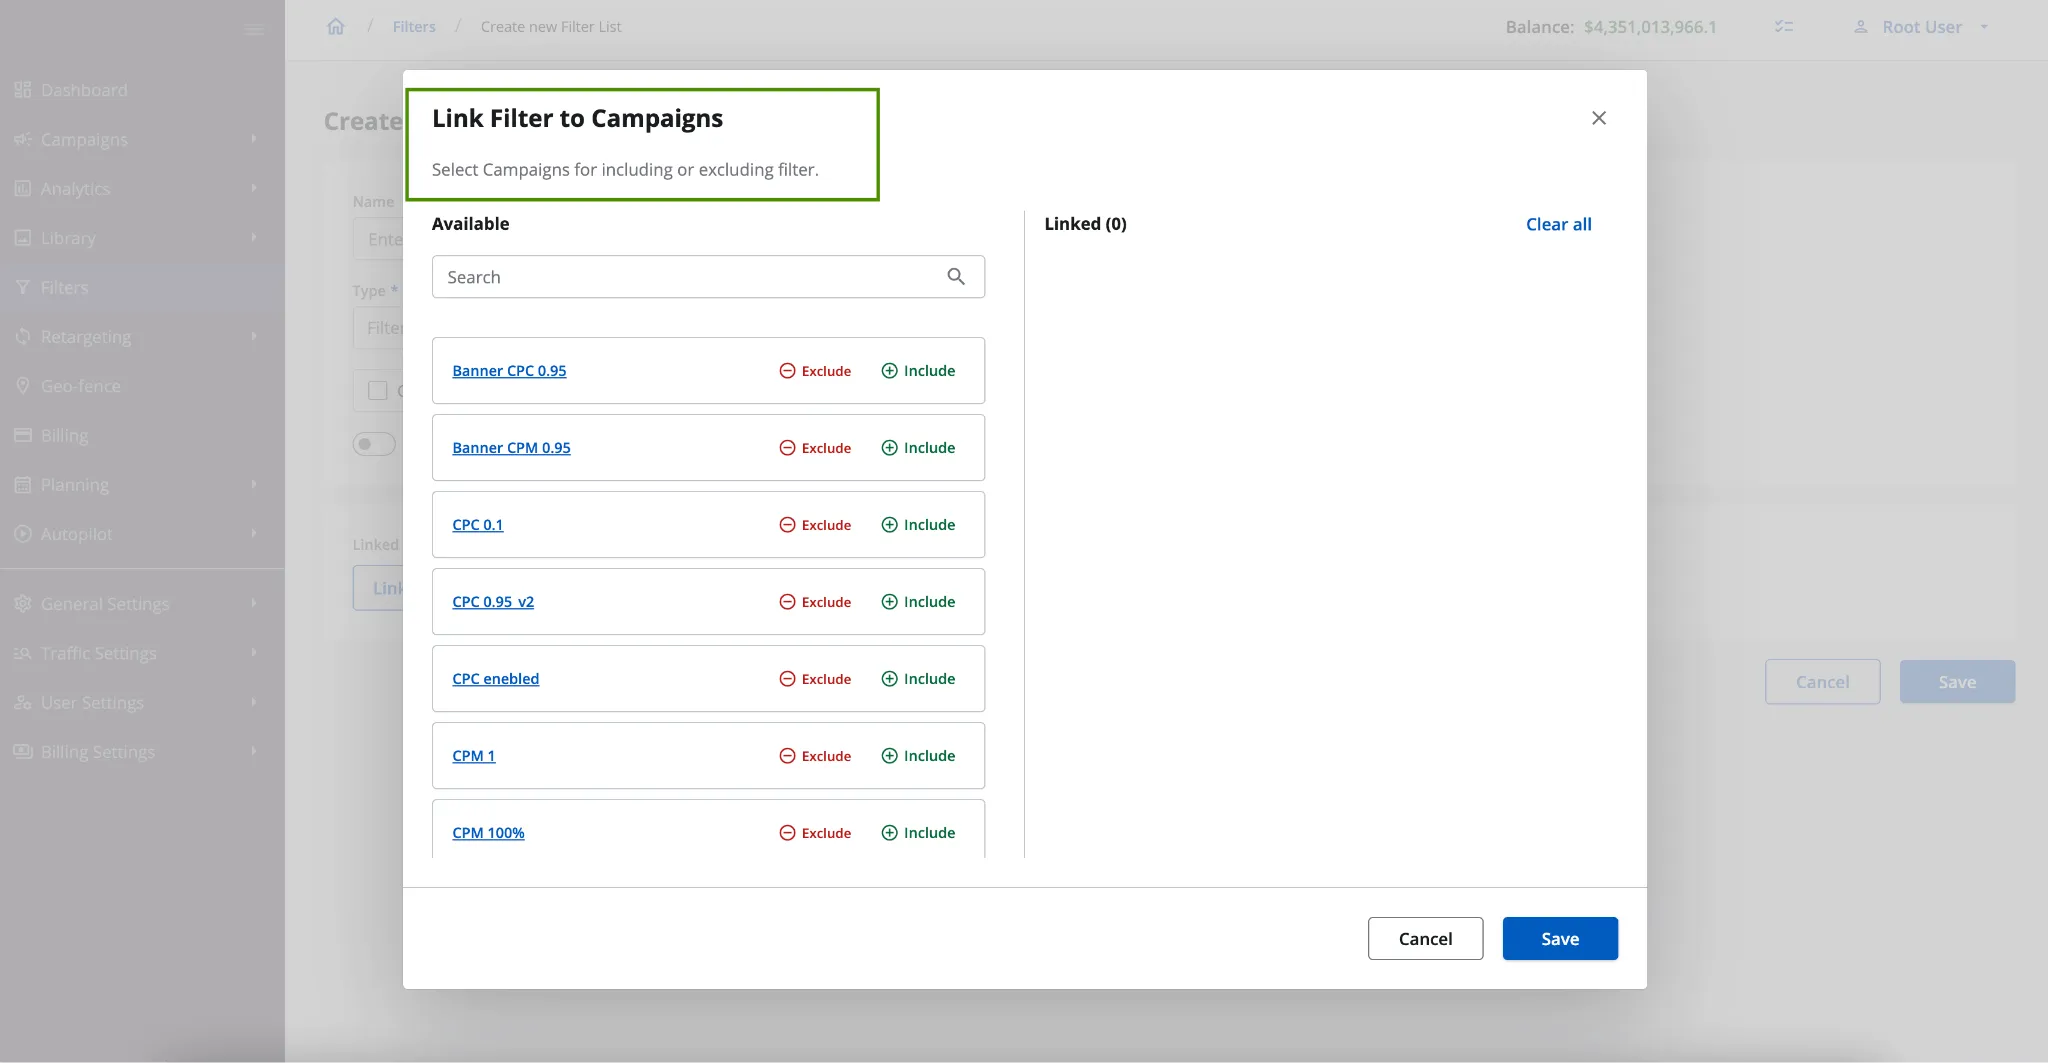Viewport: 2048px width, 1063px height.
Task: Include the CPC 0.1 campaign
Action: click(918, 525)
